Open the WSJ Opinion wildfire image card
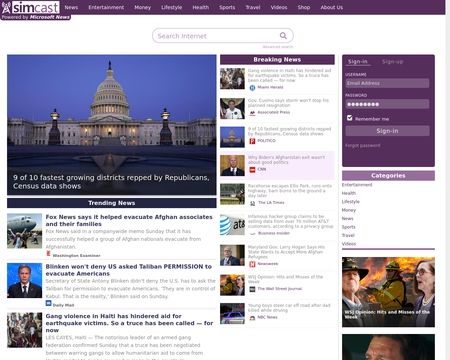This screenshot has width=450, height=360. [x=388, y=292]
